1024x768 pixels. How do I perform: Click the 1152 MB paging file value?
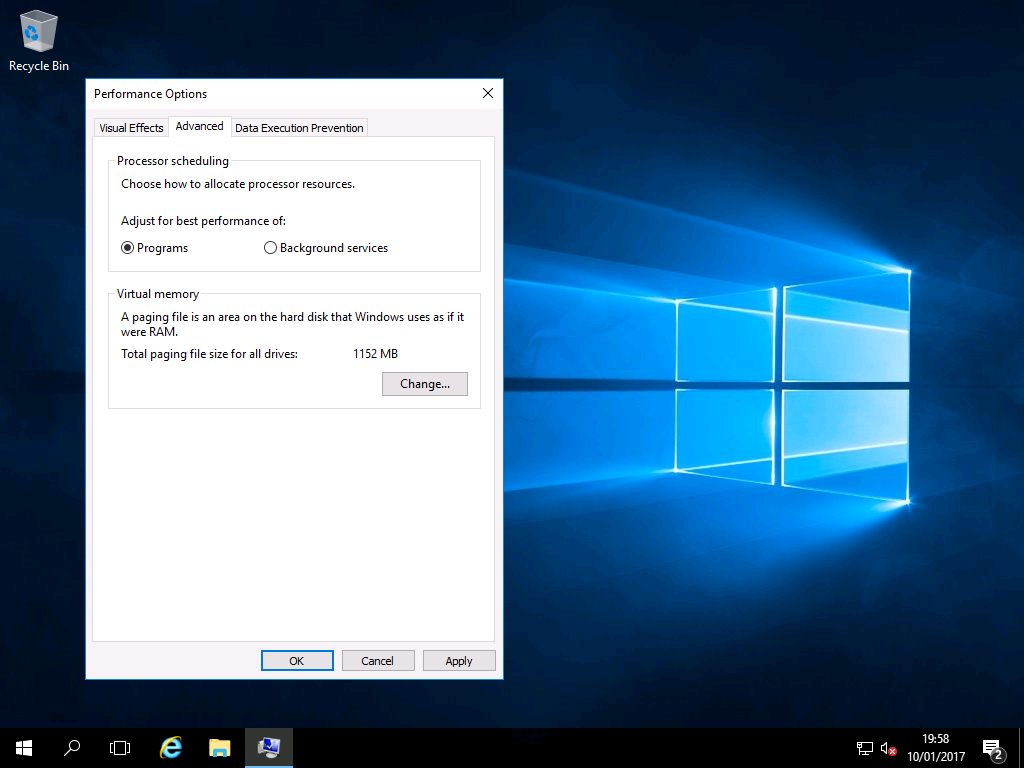tap(376, 354)
